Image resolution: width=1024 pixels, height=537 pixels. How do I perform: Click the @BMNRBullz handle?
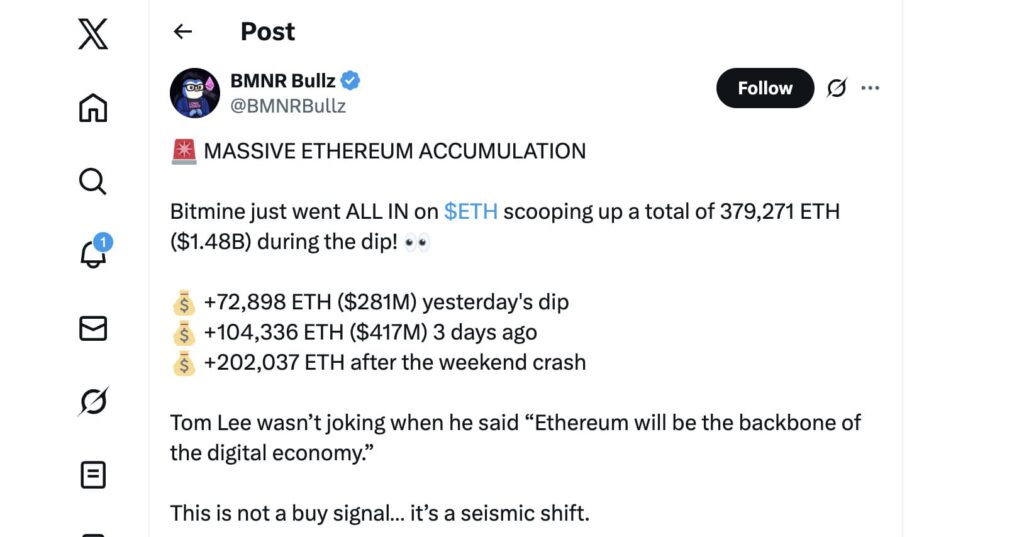coord(289,105)
